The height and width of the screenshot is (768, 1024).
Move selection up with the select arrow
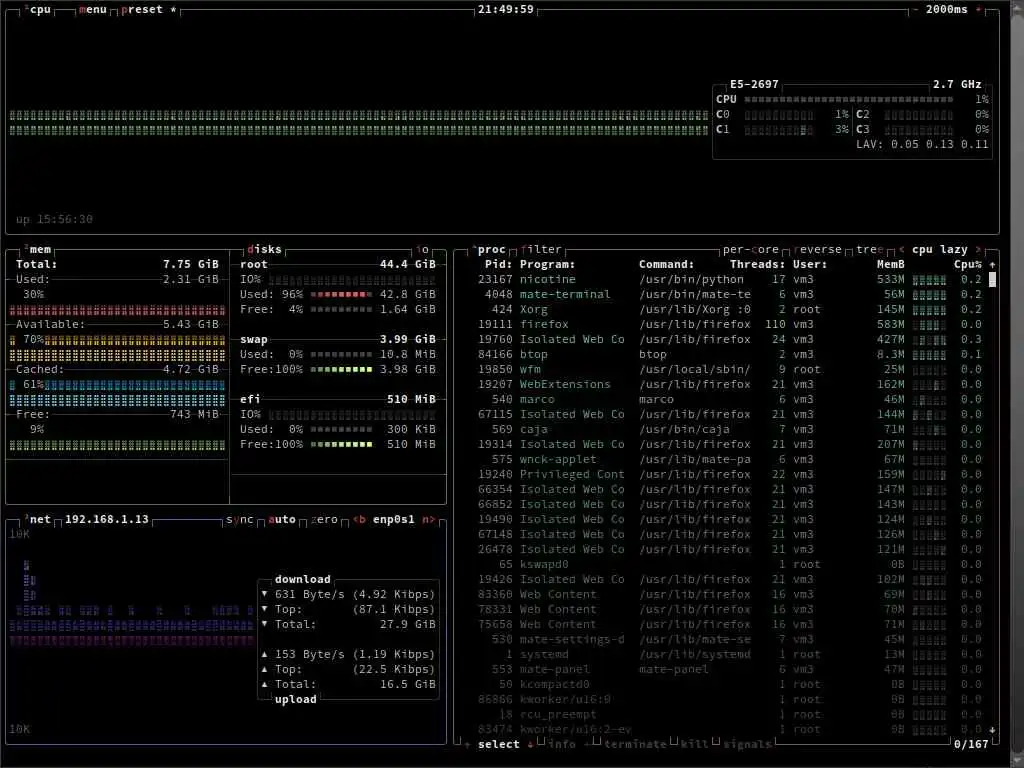[x=467, y=744]
